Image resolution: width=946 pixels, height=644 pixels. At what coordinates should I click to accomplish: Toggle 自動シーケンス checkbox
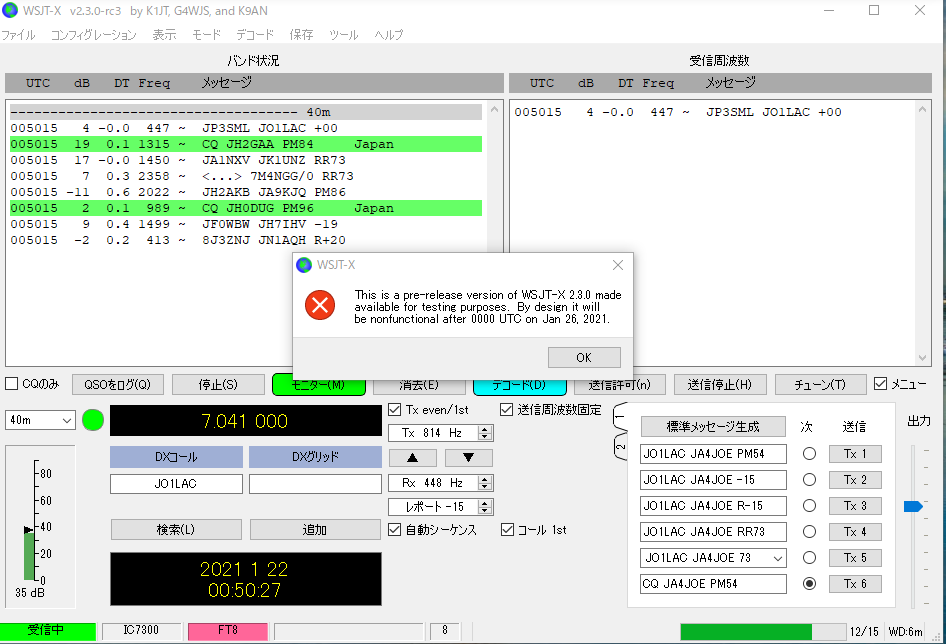(395, 530)
